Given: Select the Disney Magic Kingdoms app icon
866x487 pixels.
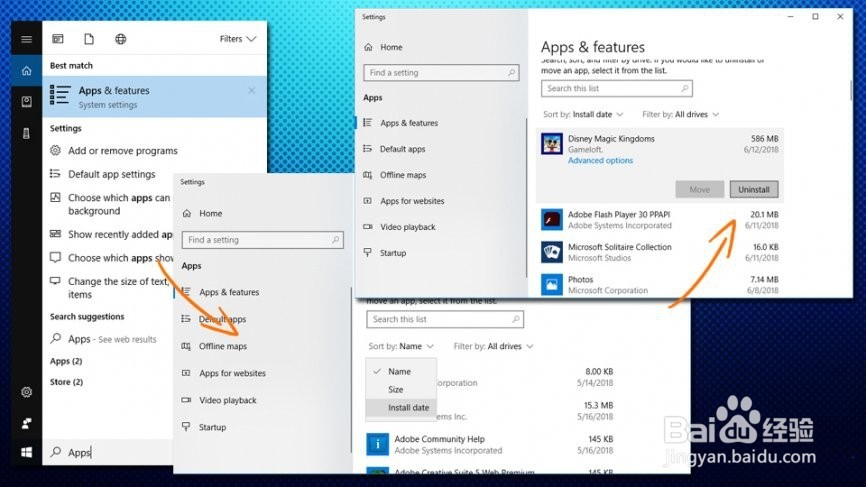Looking at the screenshot, I should [x=551, y=144].
